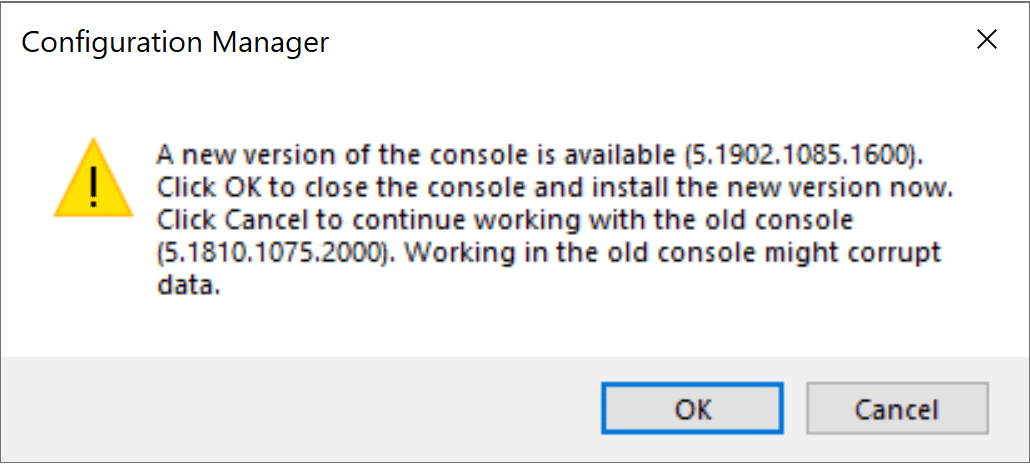The image size is (1030, 467).
Task: Click the word "data." on the last line
Action: tap(187, 285)
